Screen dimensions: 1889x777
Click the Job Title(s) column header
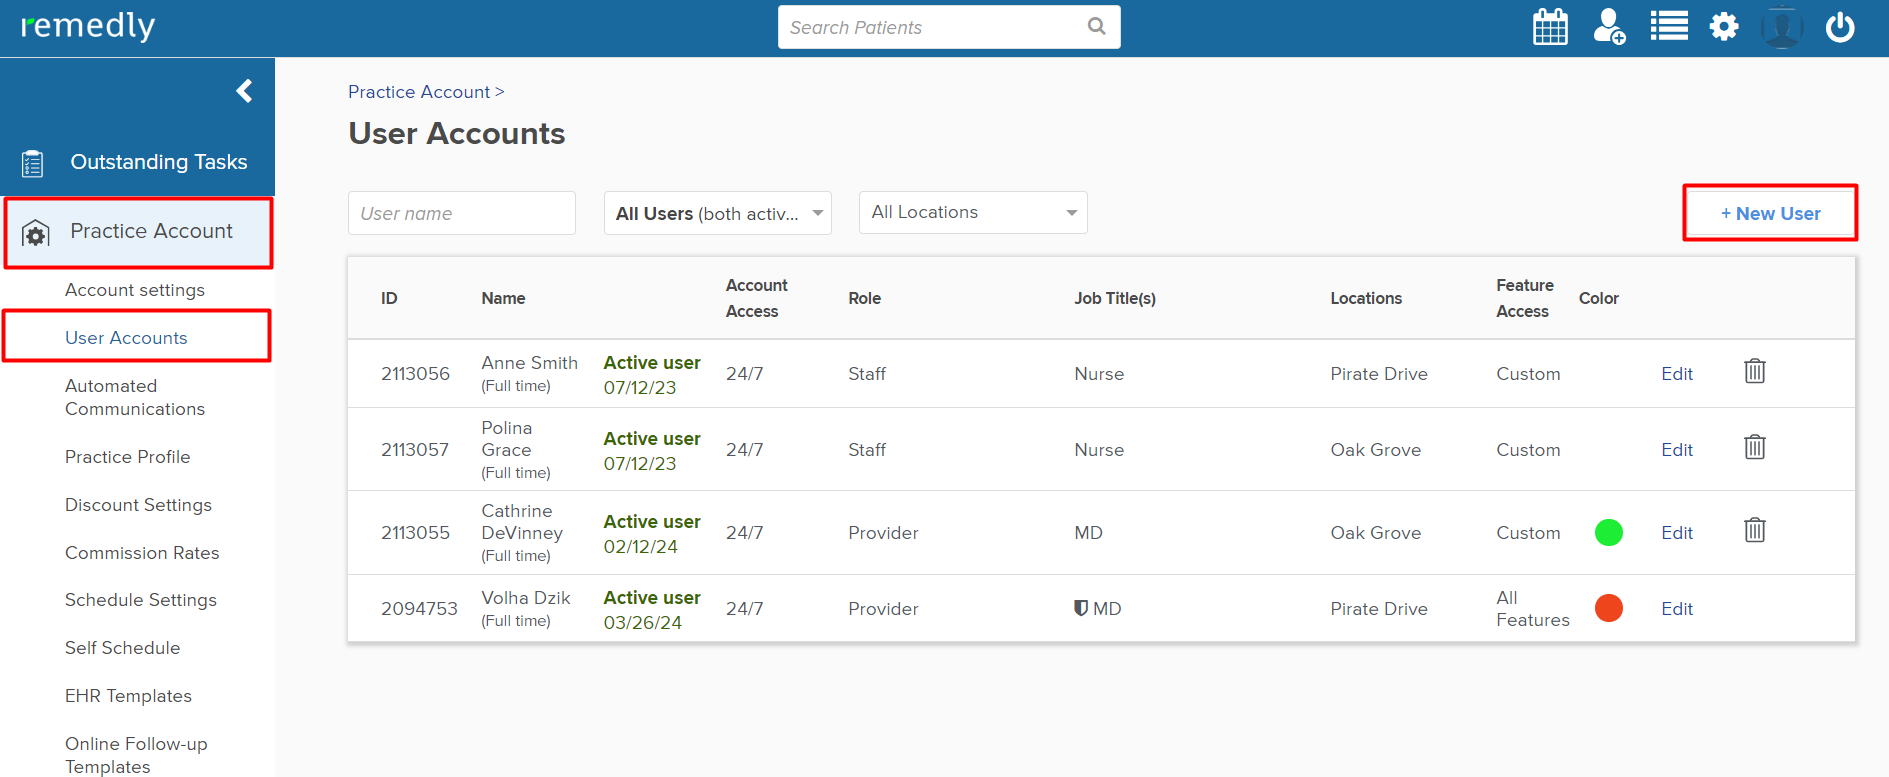coord(1115,298)
